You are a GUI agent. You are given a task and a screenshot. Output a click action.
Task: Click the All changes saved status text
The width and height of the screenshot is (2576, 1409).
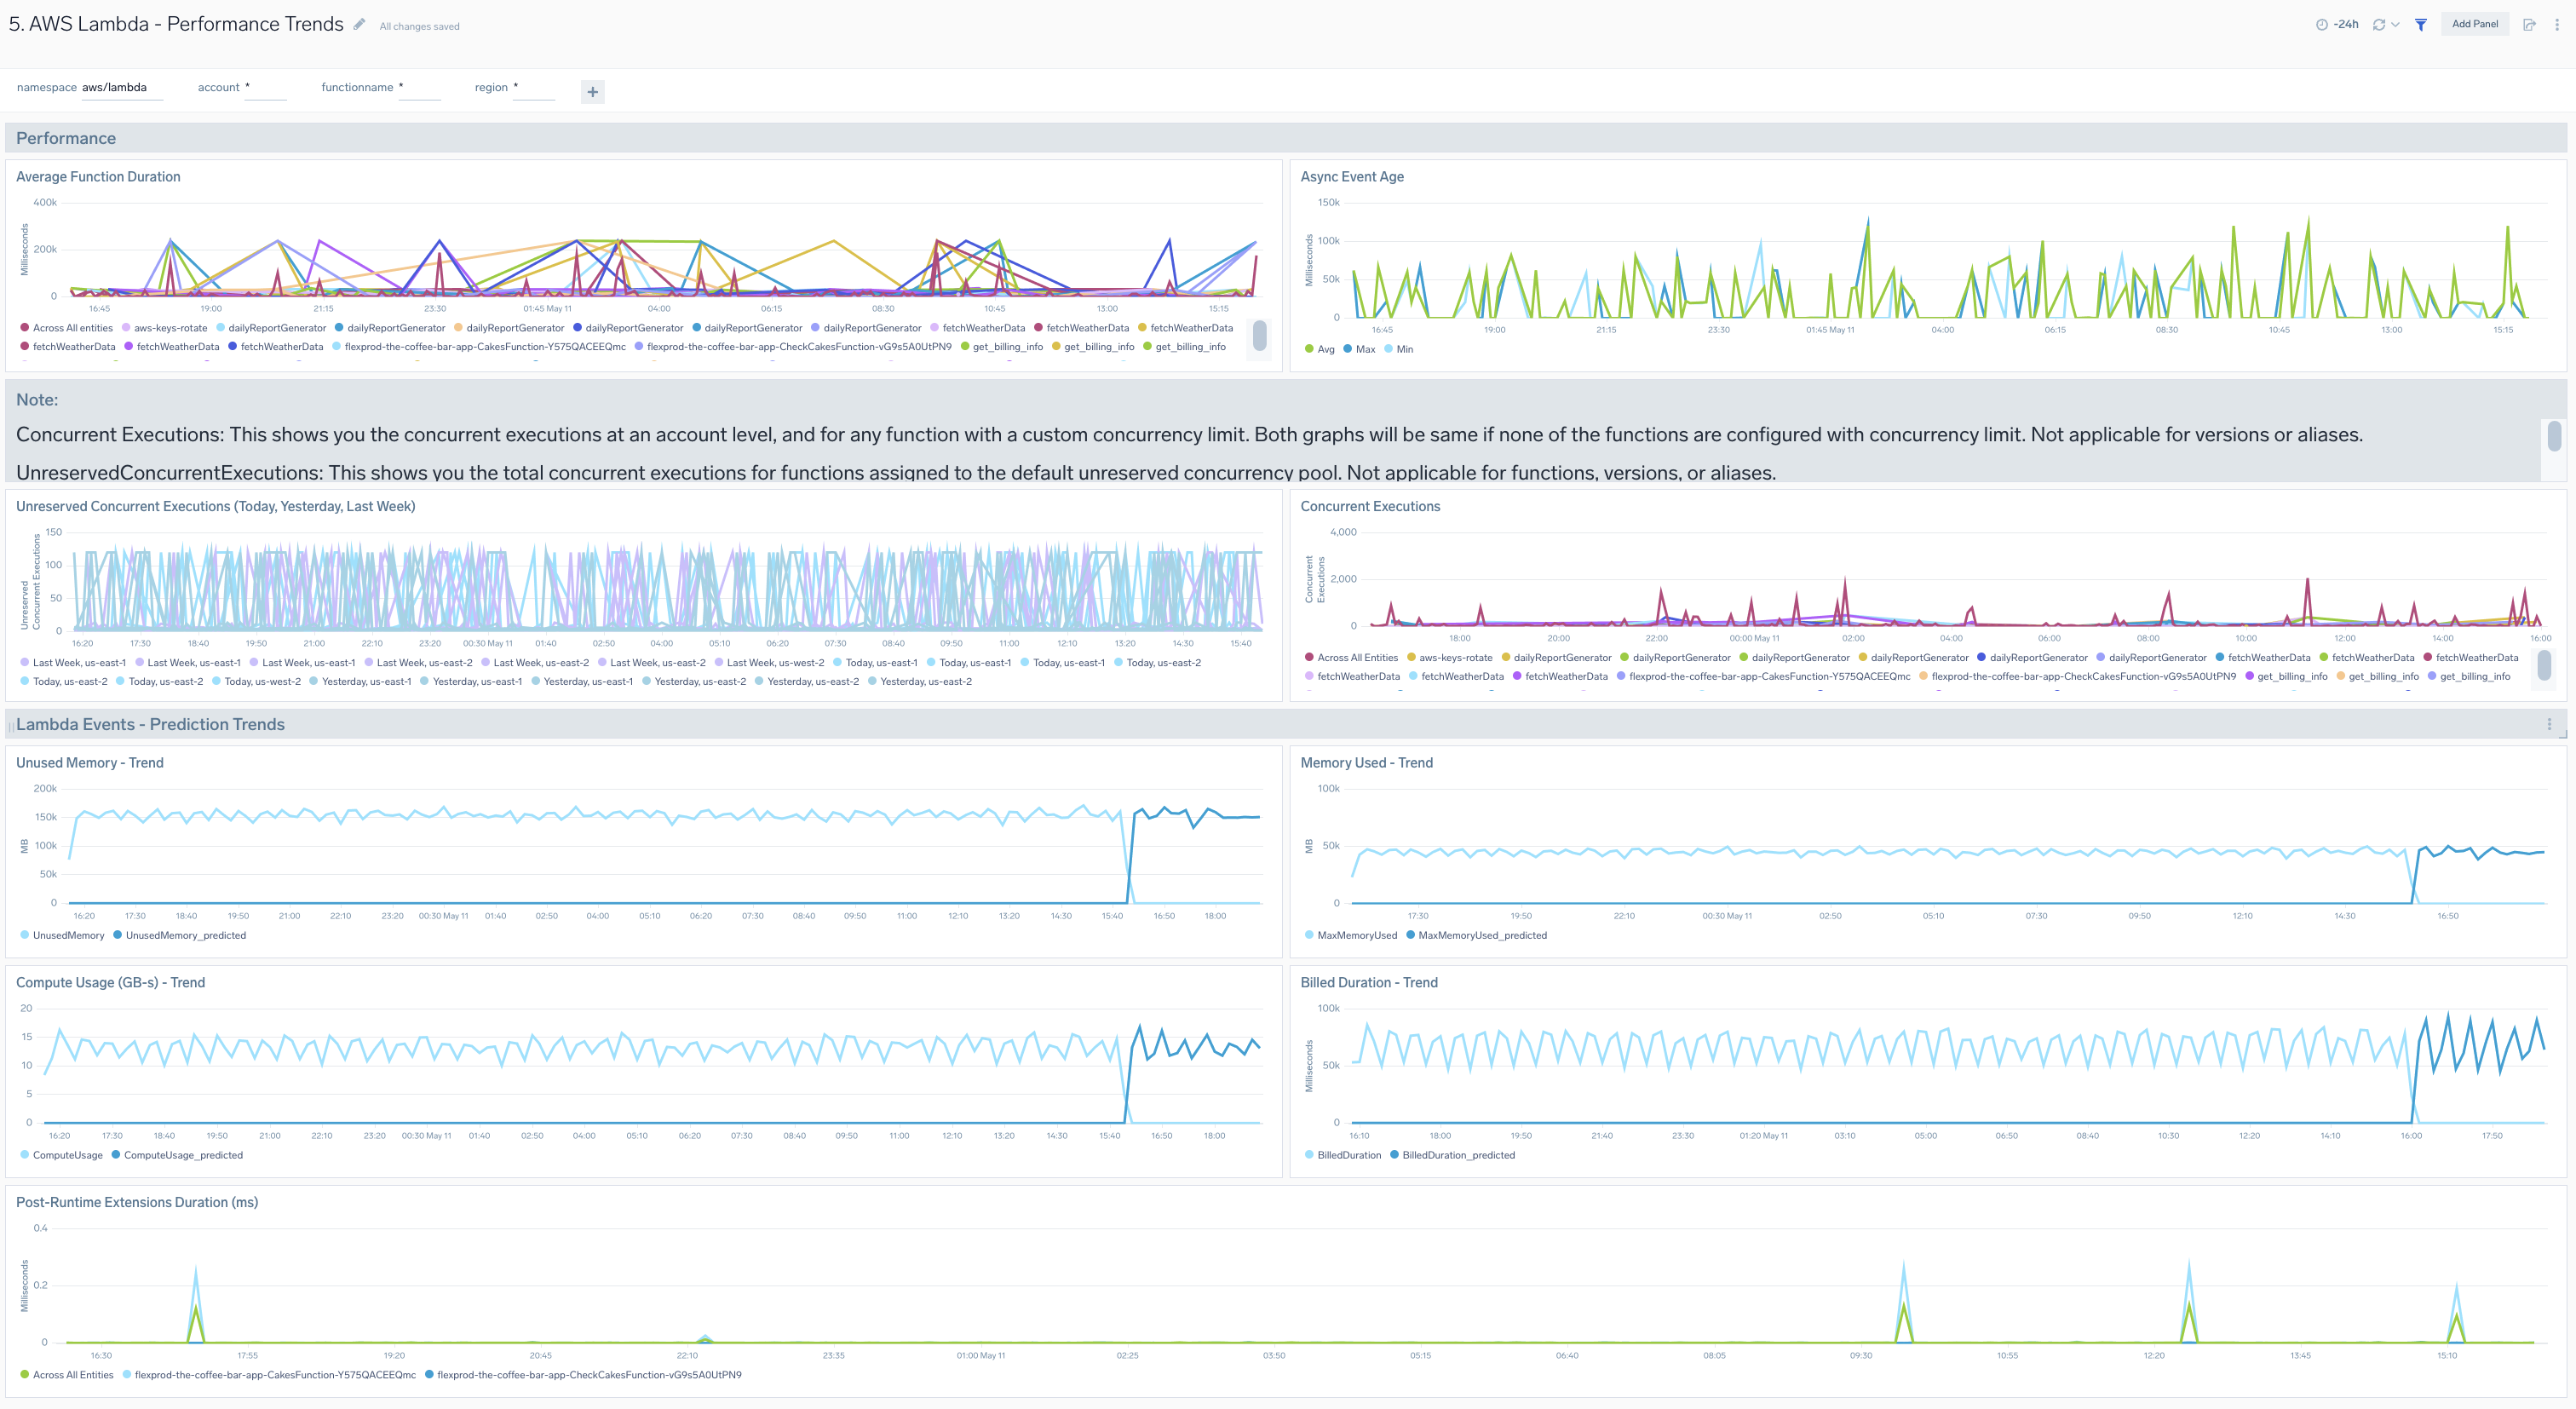419,27
